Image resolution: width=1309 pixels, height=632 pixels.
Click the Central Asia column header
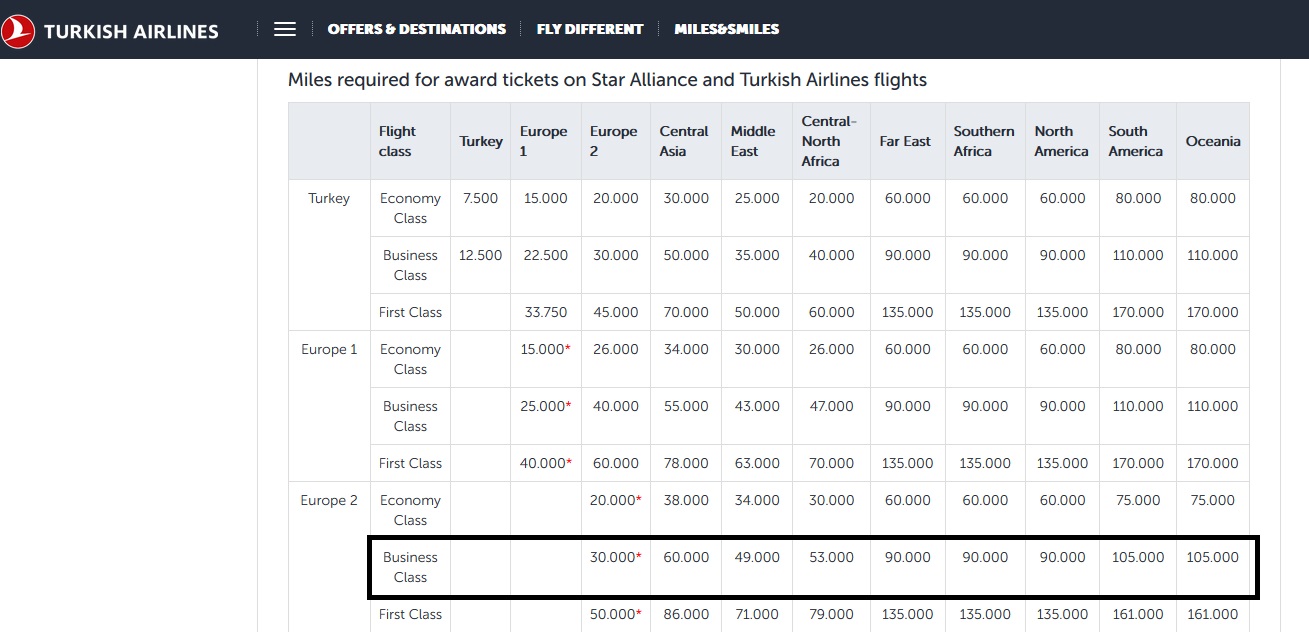tap(683, 141)
